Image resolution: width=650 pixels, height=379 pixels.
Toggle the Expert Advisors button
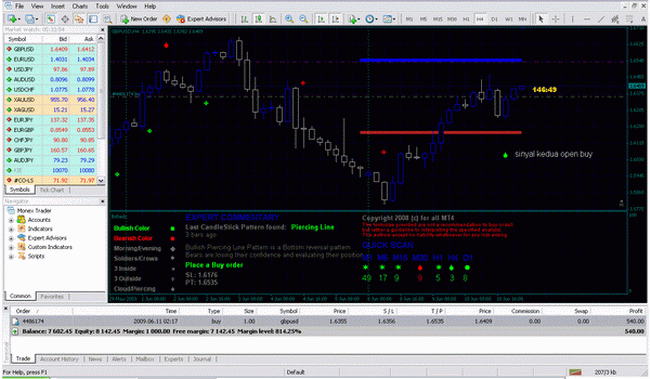pyautogui.click(x=201, y=19)
